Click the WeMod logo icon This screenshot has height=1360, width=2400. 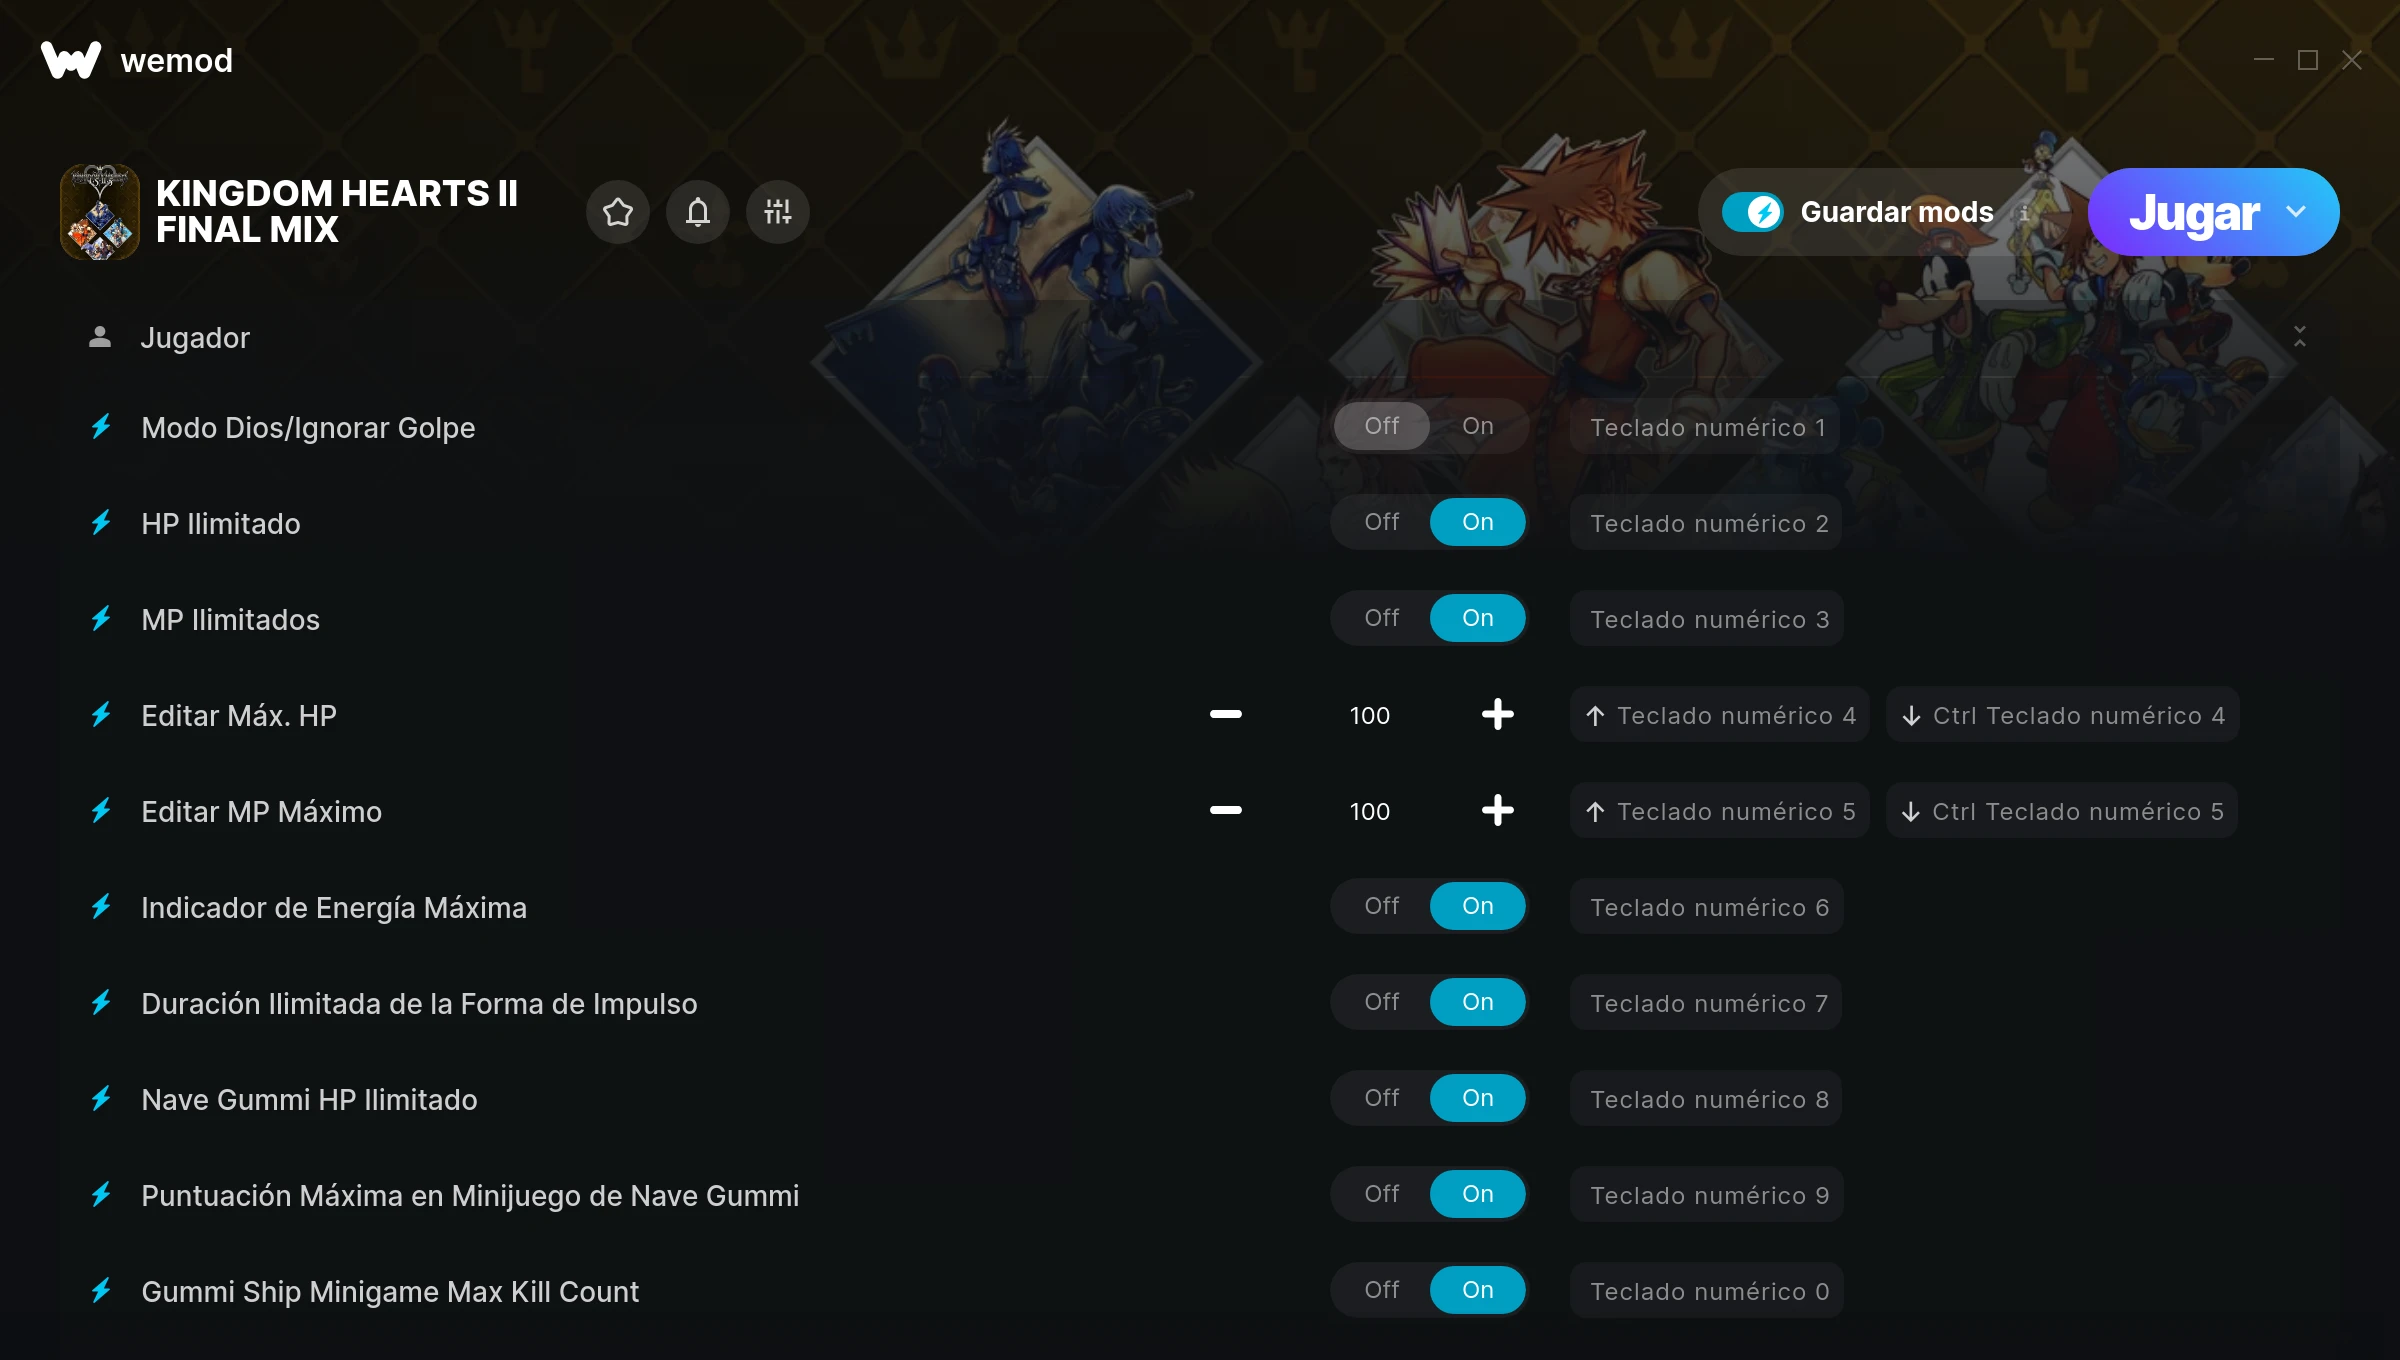point(71,60)
